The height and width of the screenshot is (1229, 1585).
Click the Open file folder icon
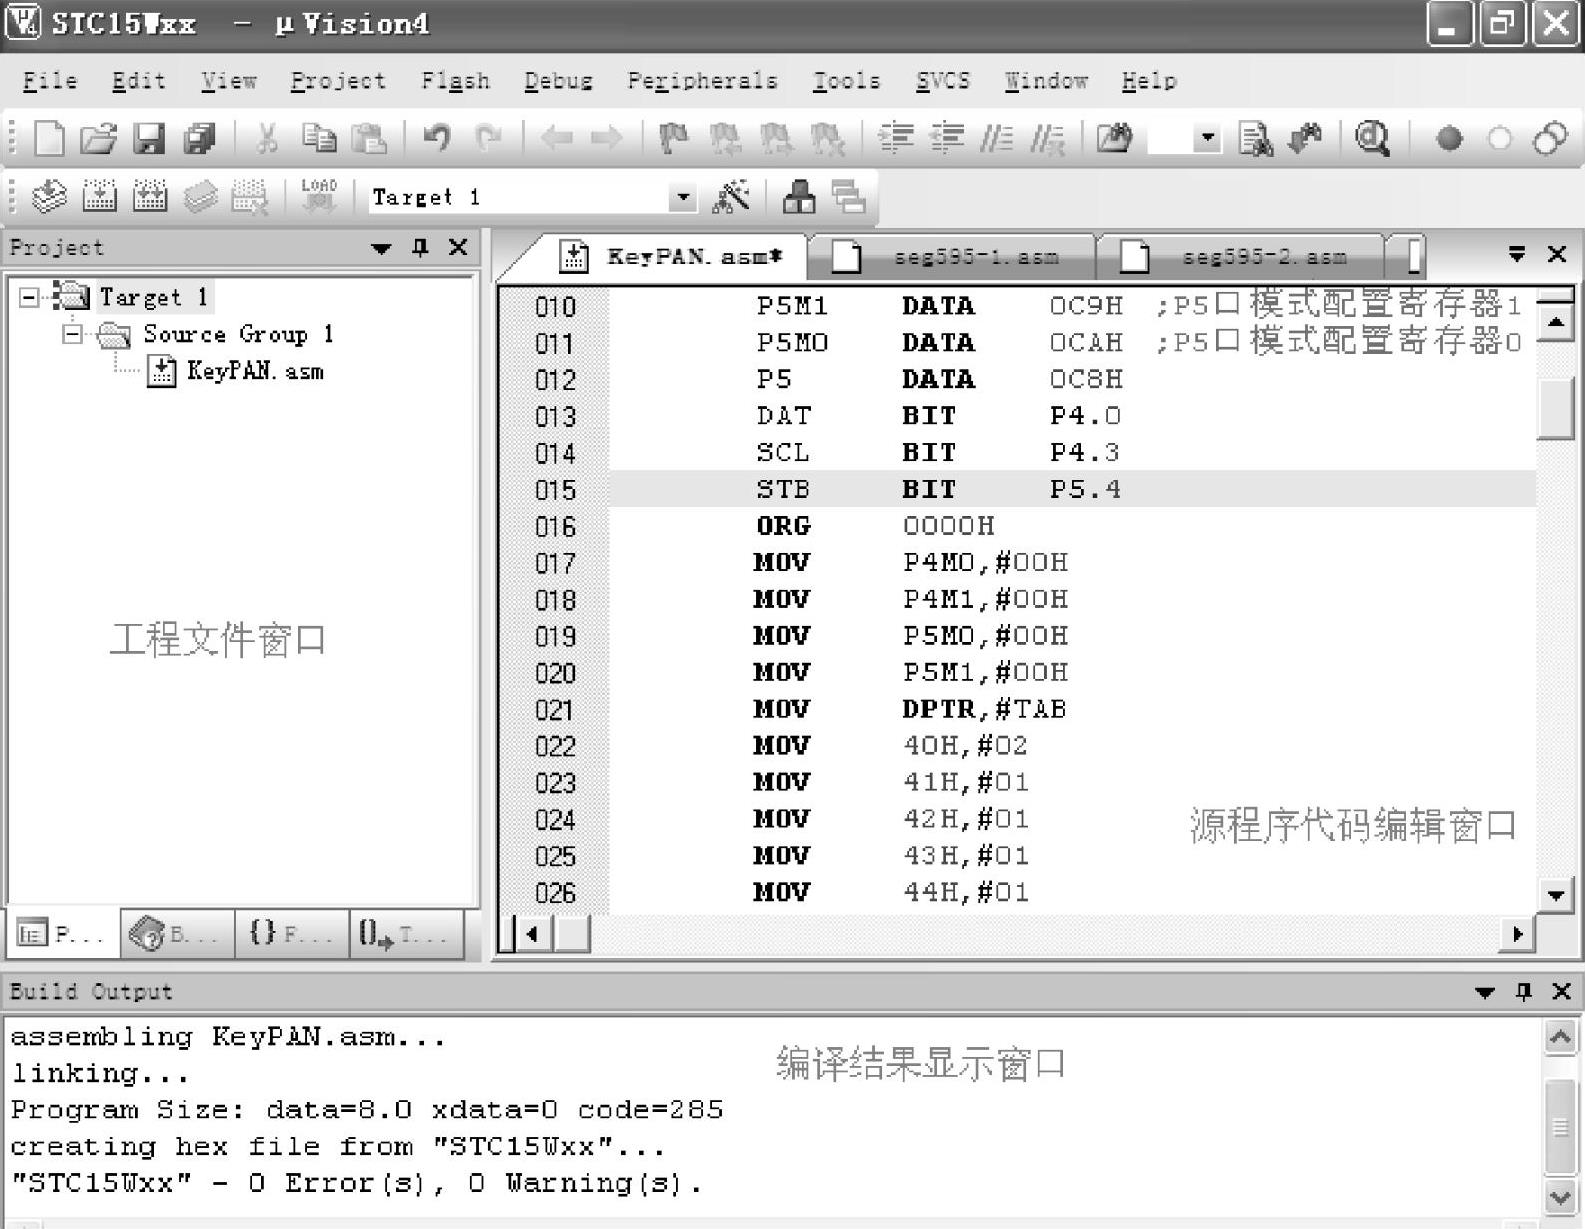pyautogui.click(x=98, y=138)
